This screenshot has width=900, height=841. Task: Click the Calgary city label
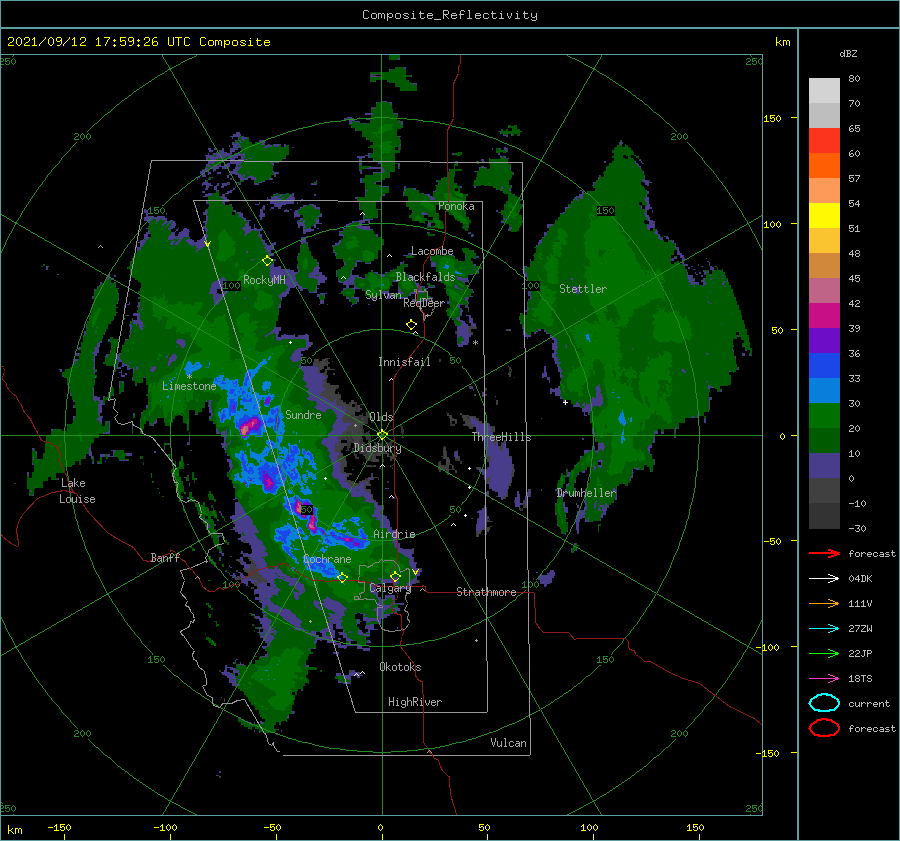390,588
